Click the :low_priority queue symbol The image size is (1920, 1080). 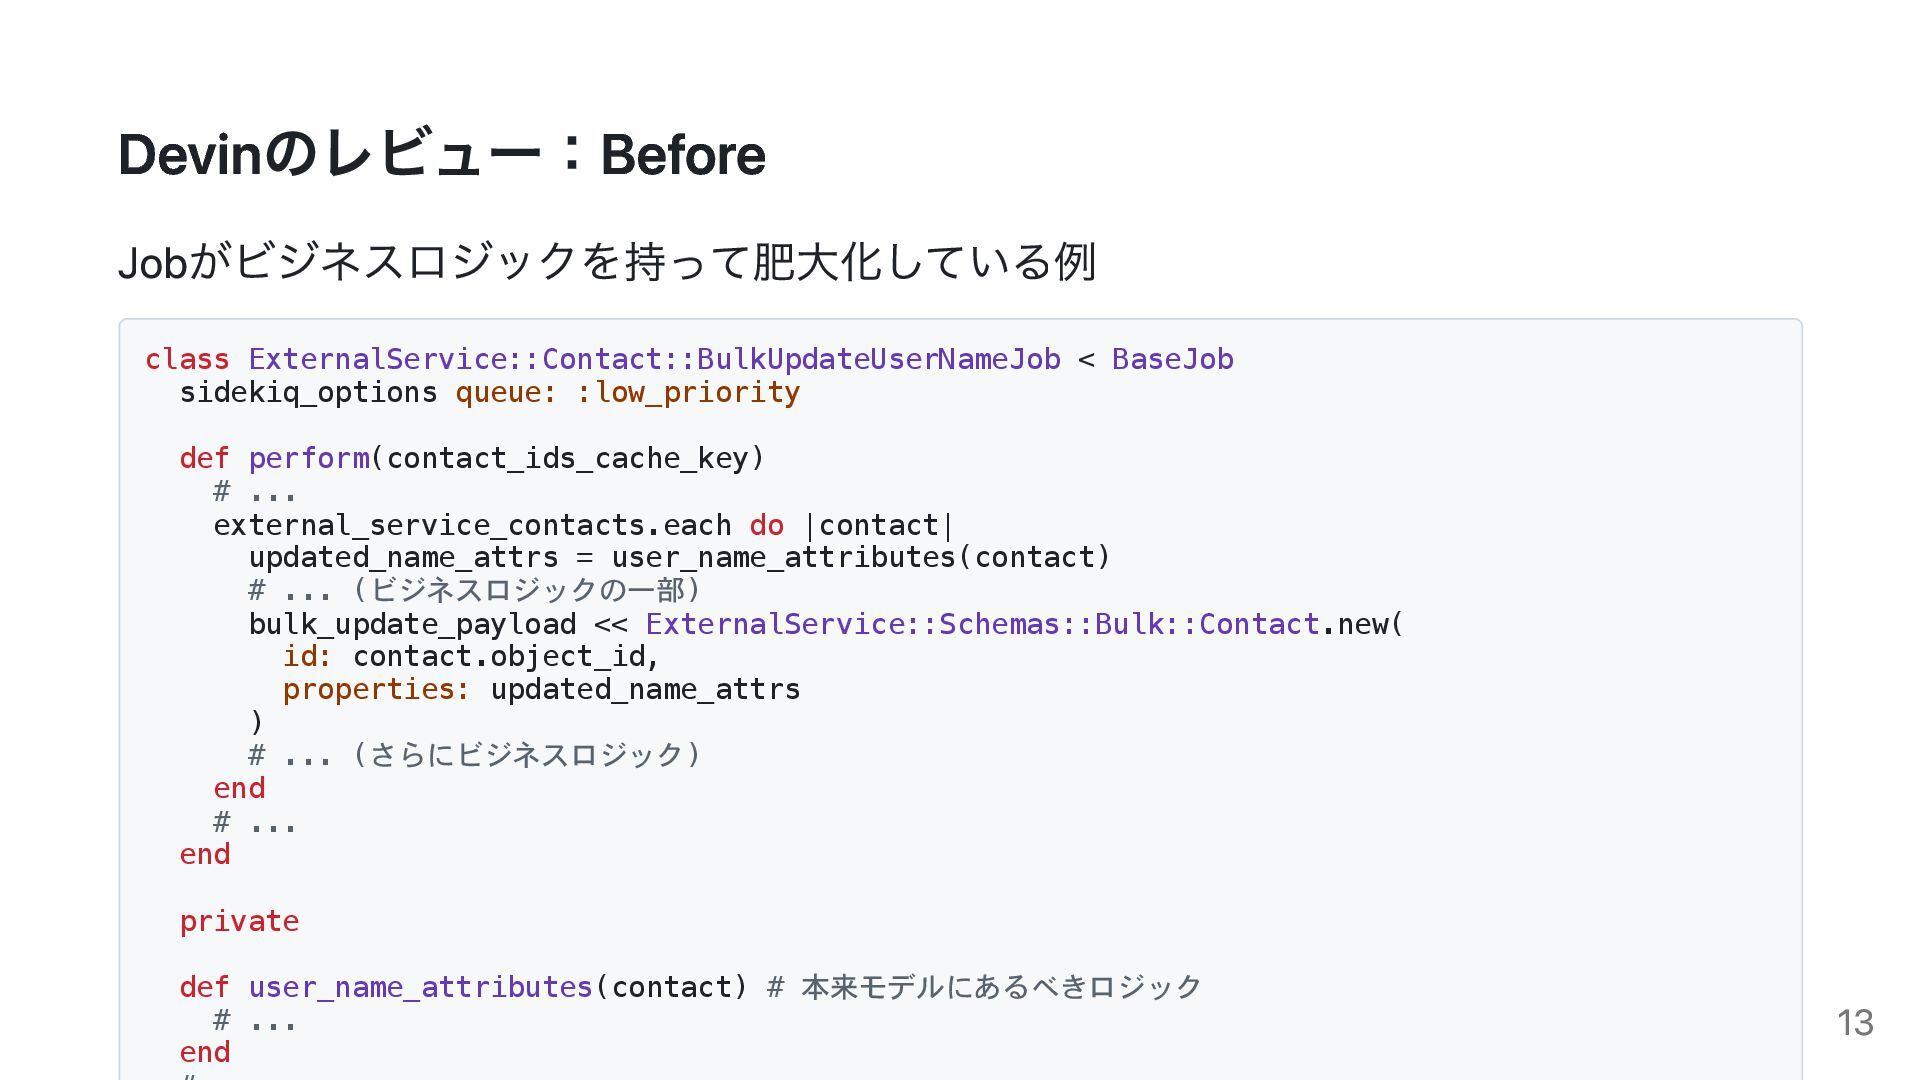688,392
